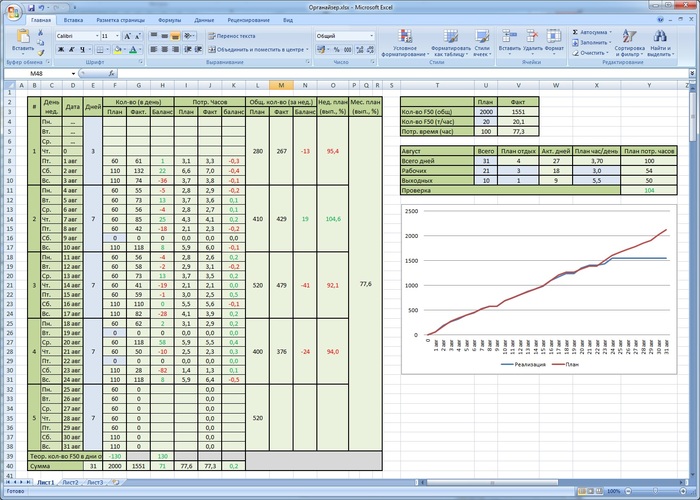
Task: Open Sort & Filter (Сортировка и фильтр)
Action: click(629, 43)
